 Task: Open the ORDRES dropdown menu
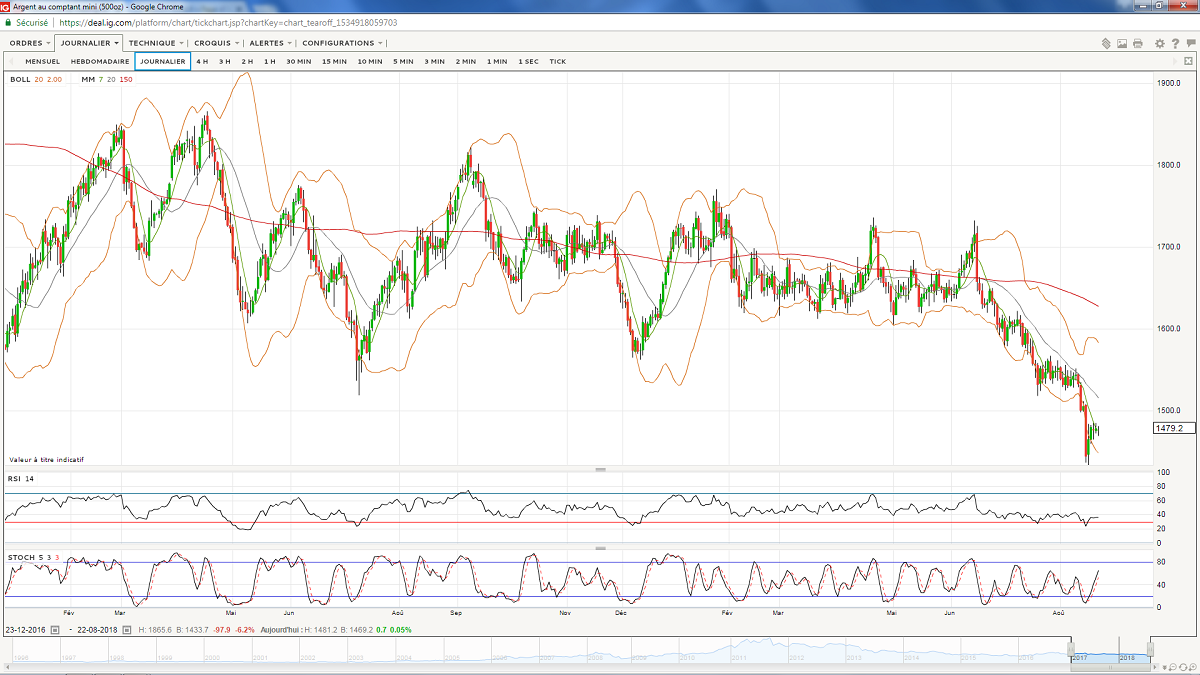[29, 43]
